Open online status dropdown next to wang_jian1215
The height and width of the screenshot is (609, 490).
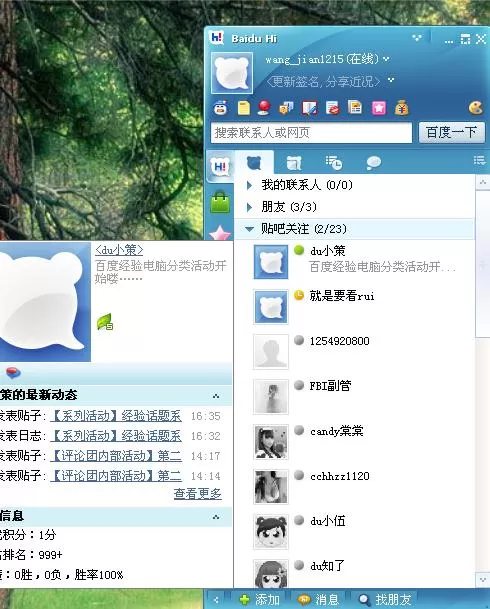click(x=386, y=59)
